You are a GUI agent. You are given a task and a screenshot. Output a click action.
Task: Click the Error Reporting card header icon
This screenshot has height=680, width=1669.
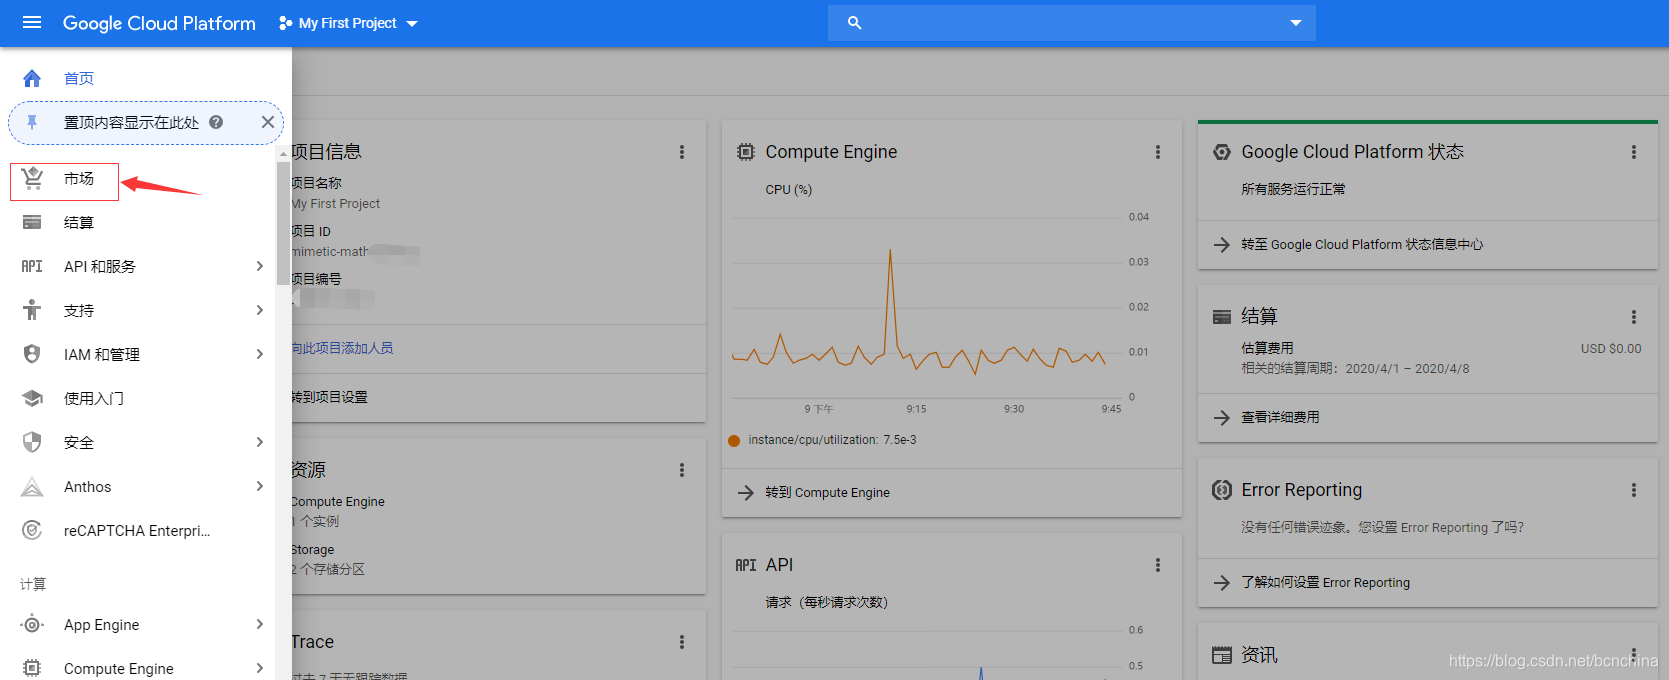(1221, 490)
